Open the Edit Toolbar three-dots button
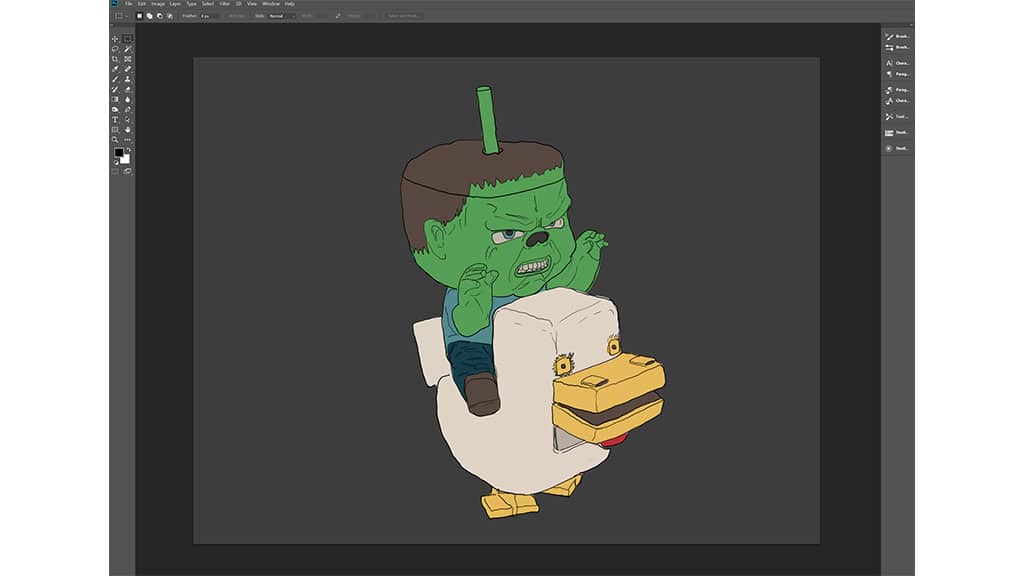The height and width of the screenshot is (576, 1024). coord(127,139)
